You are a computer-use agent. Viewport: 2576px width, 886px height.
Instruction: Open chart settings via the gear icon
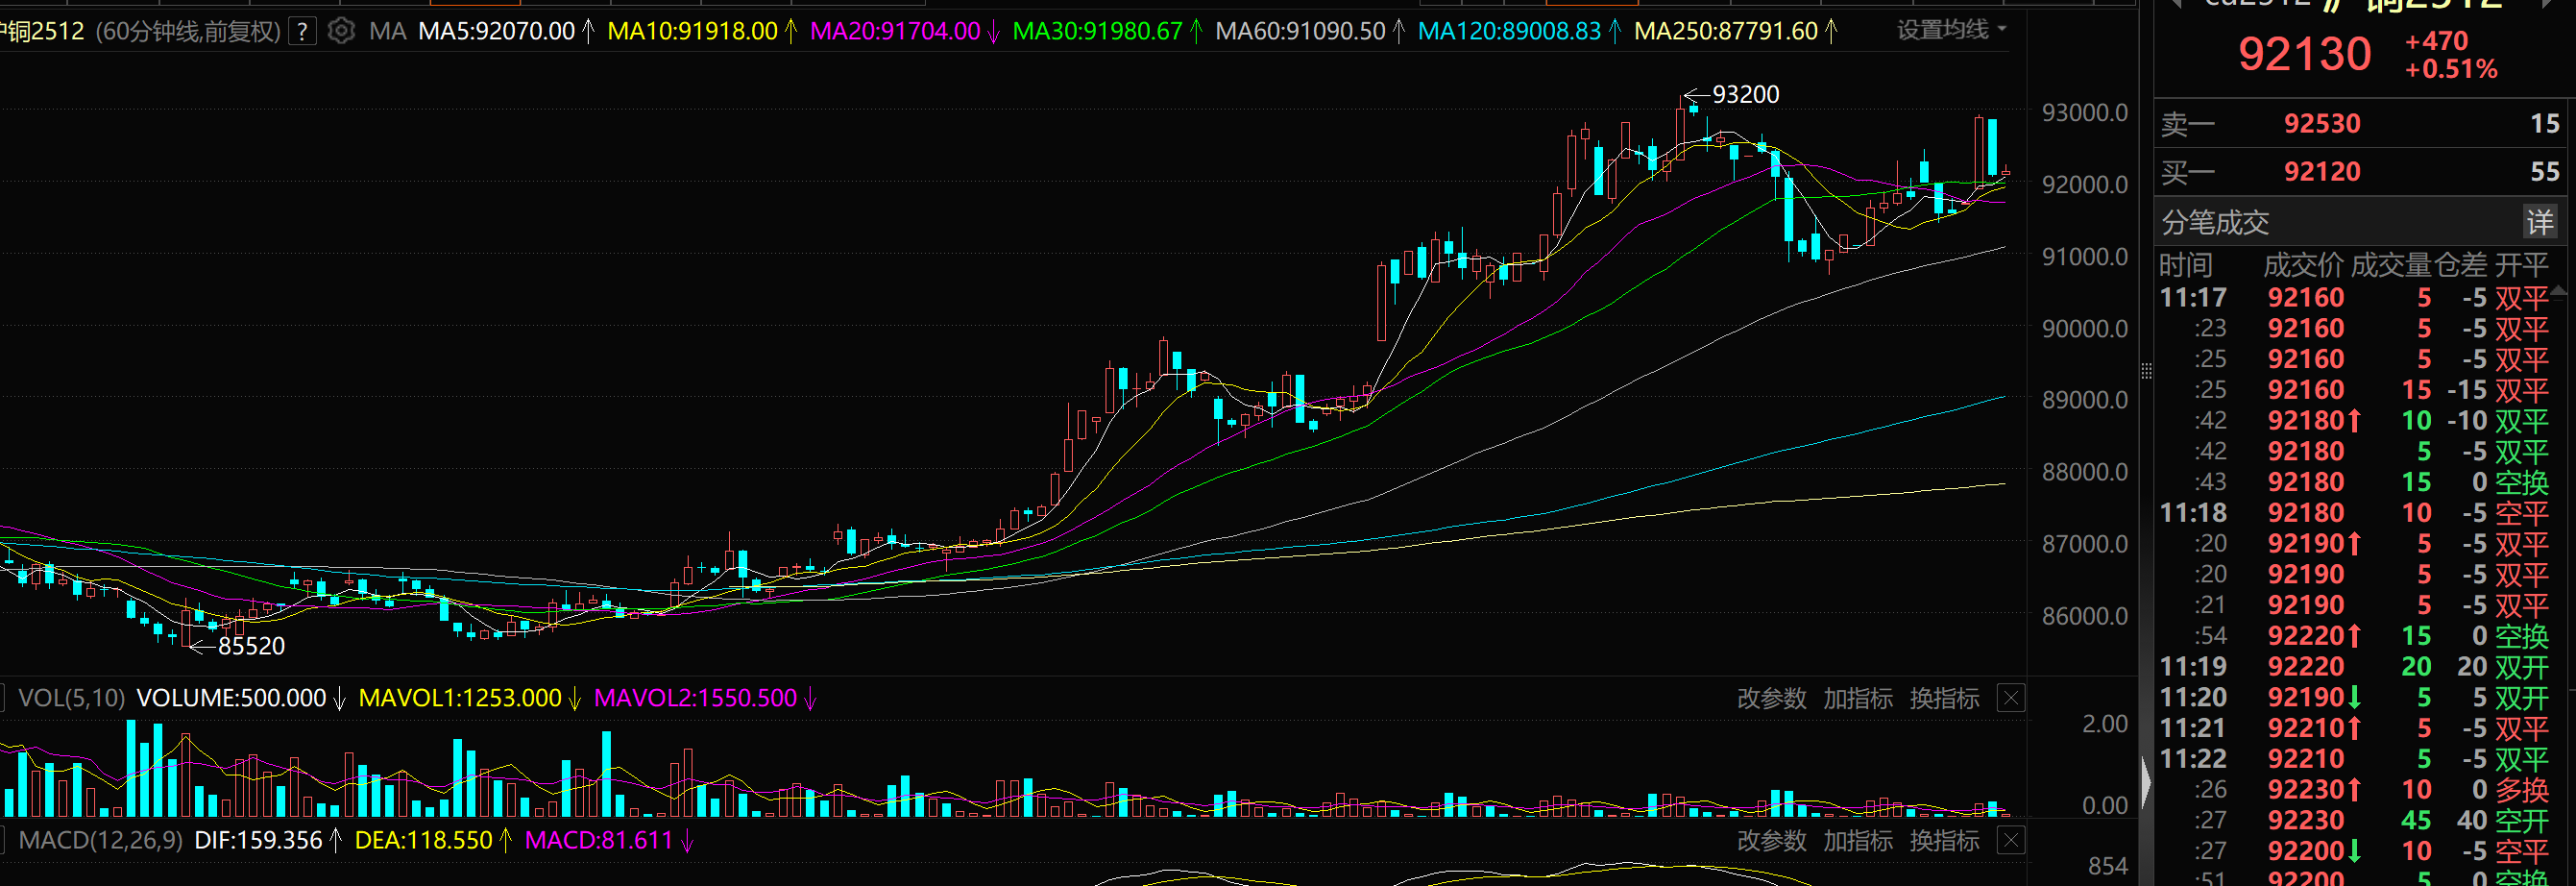click(341, 31)
